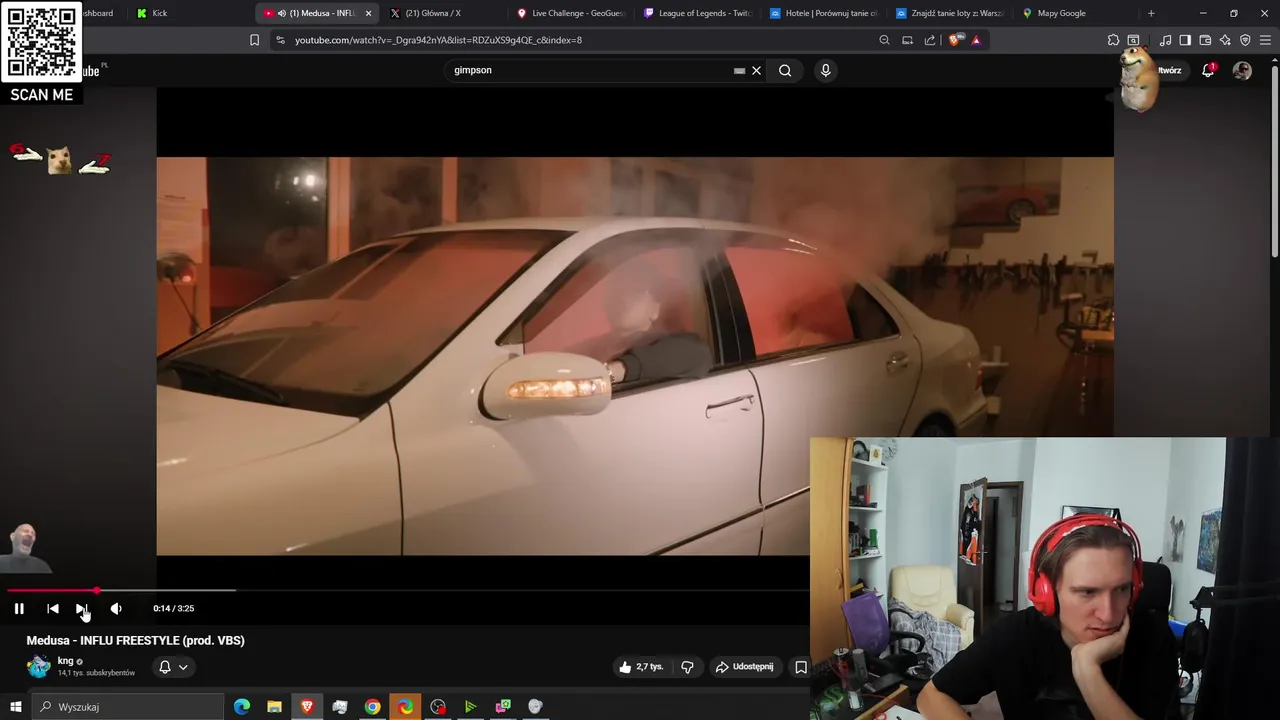Image resolution: width=1280 pixels, height=720 pixels.
Task: Skip to next video in playlist
Action: coord(82,608)
